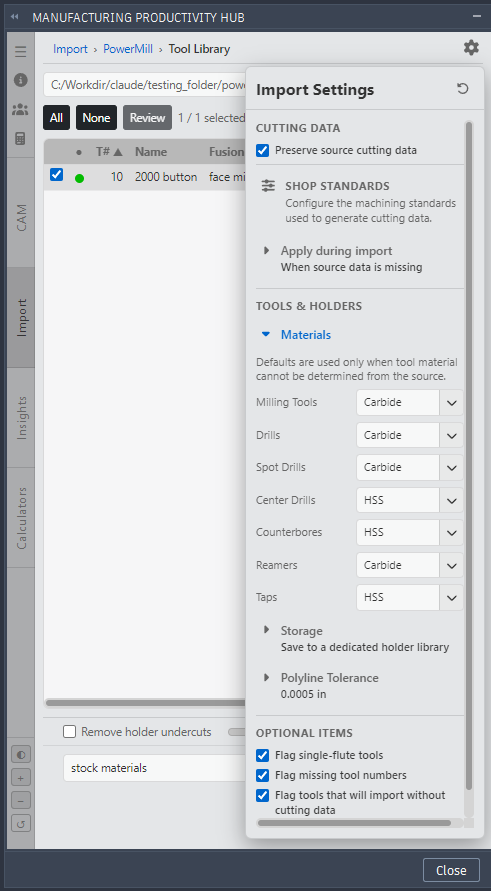The image size is (491, 891).
Task: Toggle Flag single-flute tools checkbox
Action: 263,755
